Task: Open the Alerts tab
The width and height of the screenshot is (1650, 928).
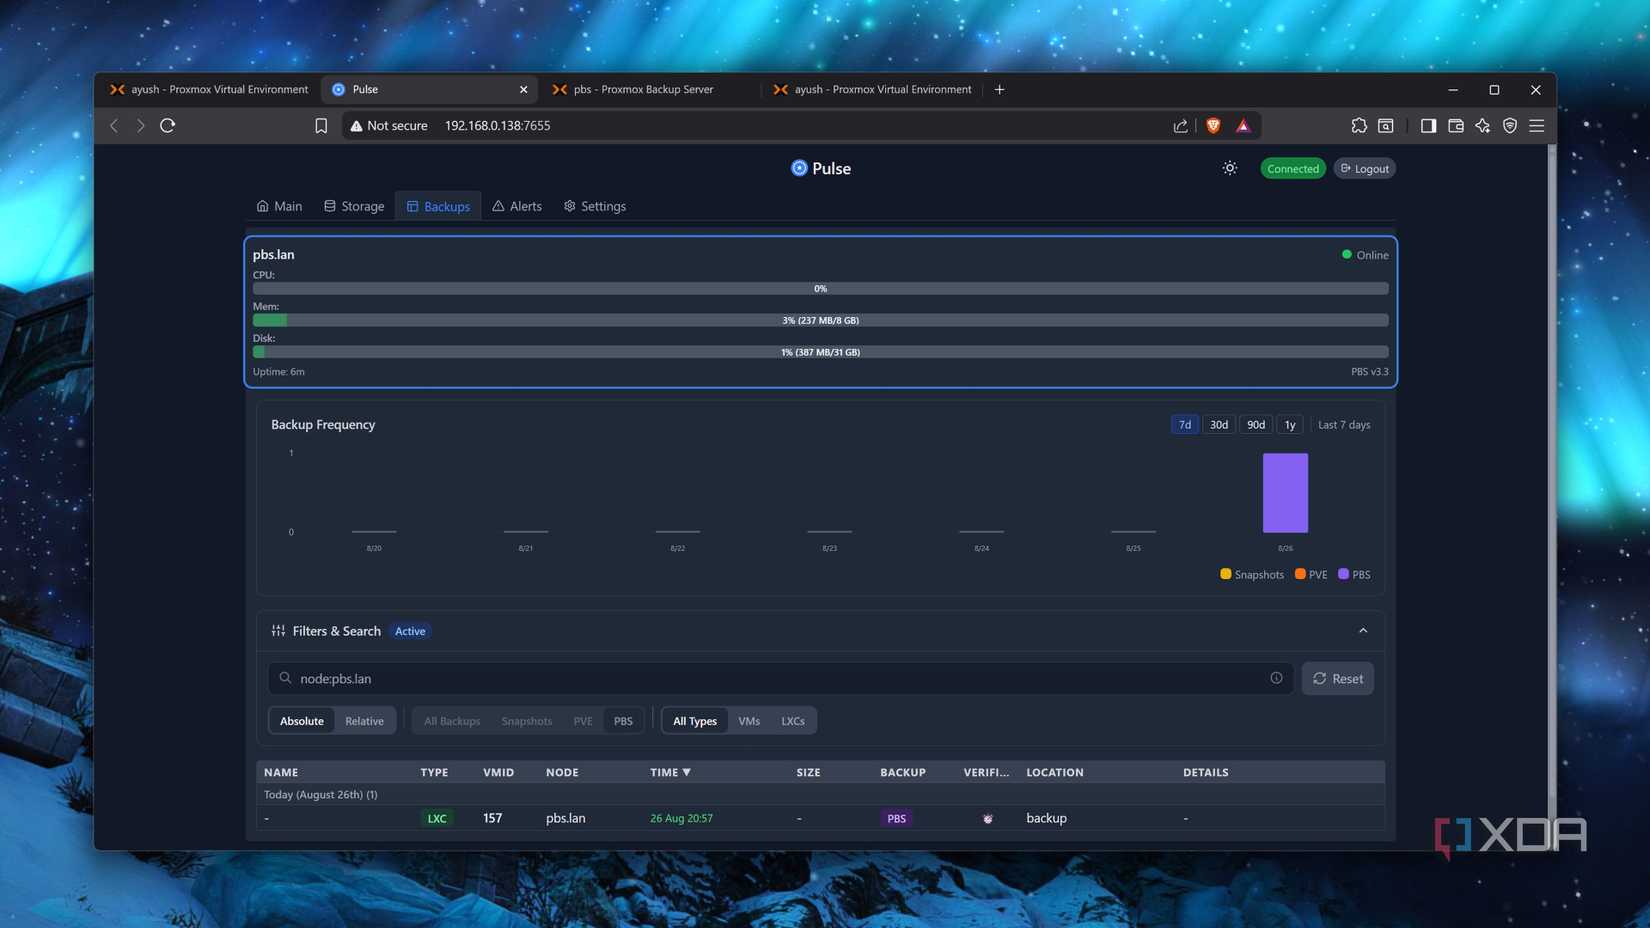Action: coord(517,206)
